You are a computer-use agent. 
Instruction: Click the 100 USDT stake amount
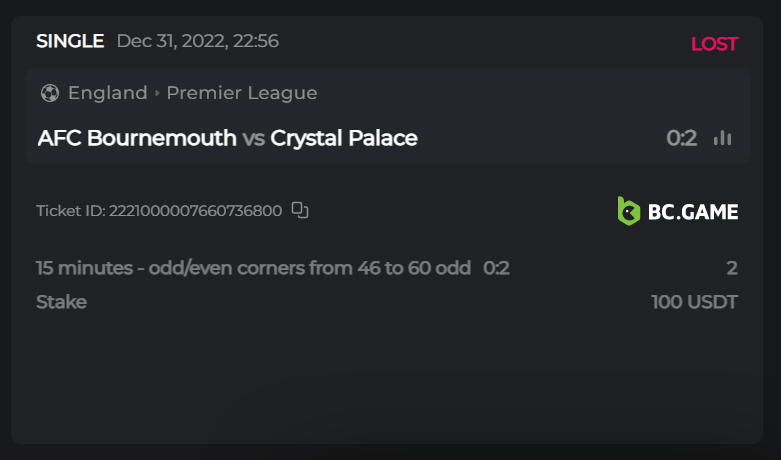[694, 302]
